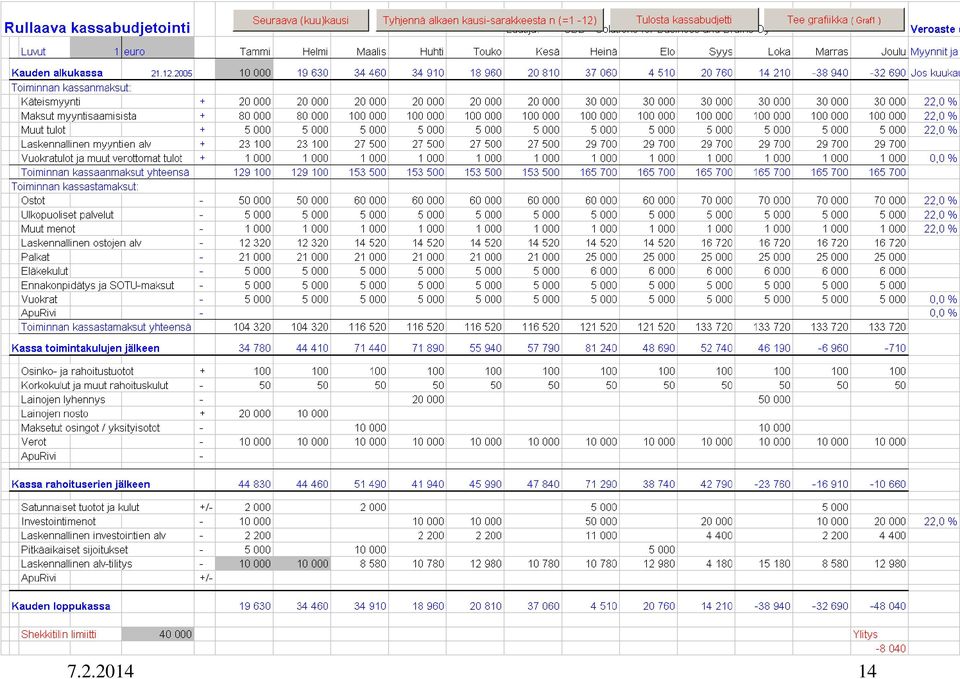Click the Seuraava (kuu)kausi button
This screenshot has height=679, width=960.
[301, 20]
